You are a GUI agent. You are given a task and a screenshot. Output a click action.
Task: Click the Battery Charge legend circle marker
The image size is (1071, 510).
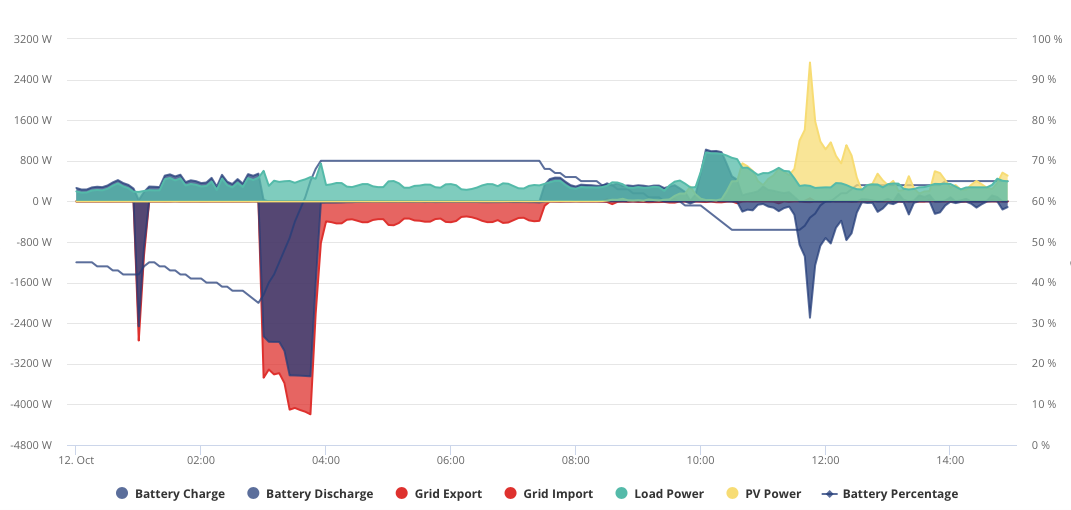(122, 494)
